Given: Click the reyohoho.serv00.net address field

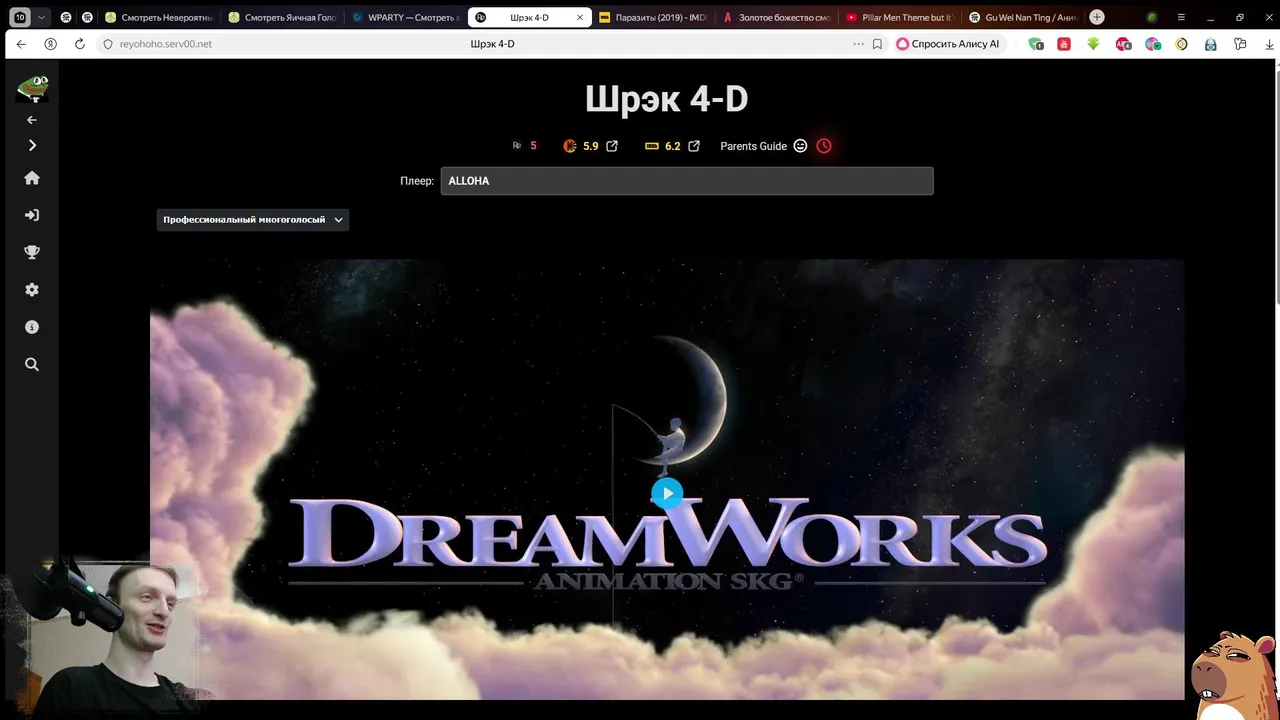Looking at the screenshot, I should 166,44.
